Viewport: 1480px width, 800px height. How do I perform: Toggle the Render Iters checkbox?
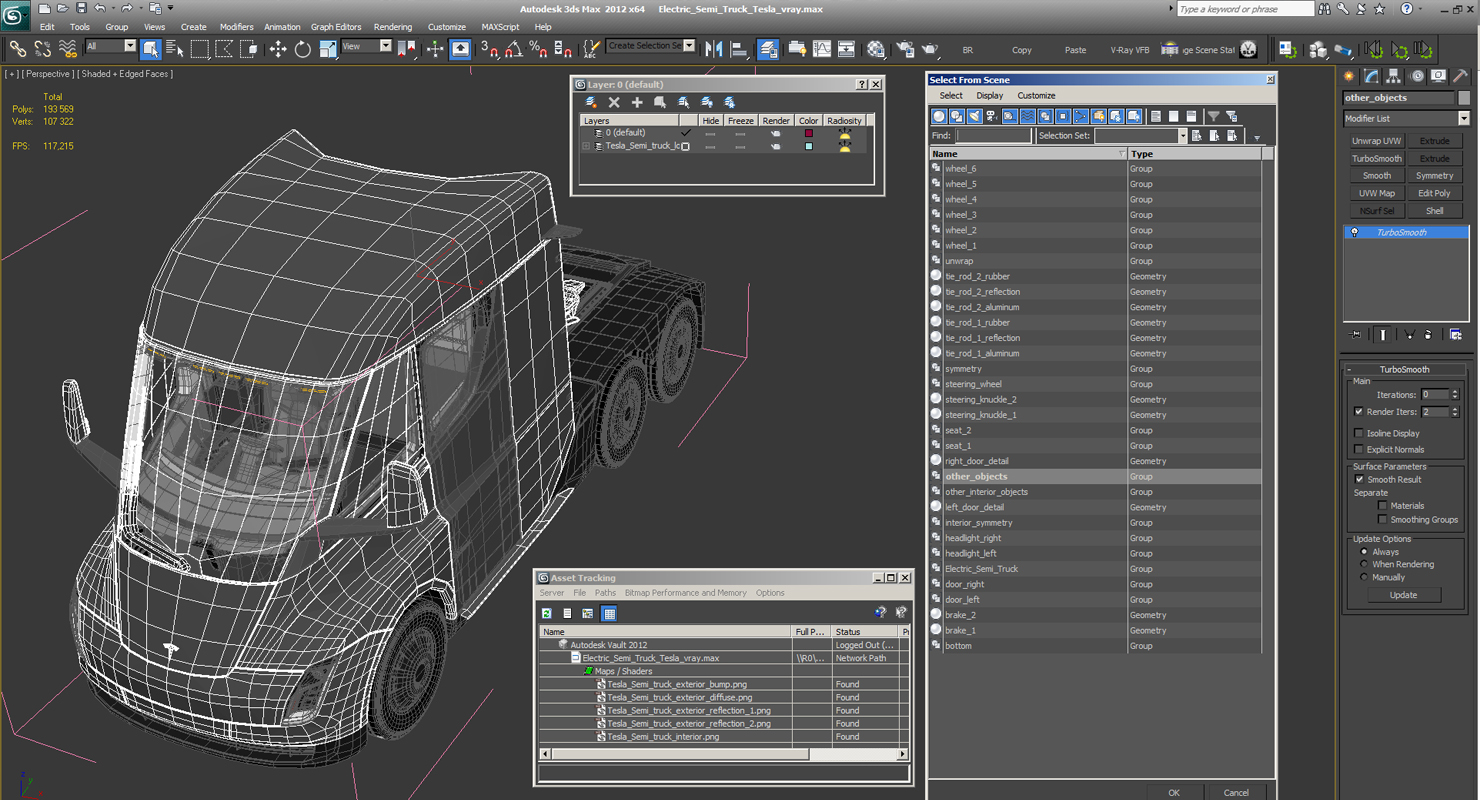1358,412
